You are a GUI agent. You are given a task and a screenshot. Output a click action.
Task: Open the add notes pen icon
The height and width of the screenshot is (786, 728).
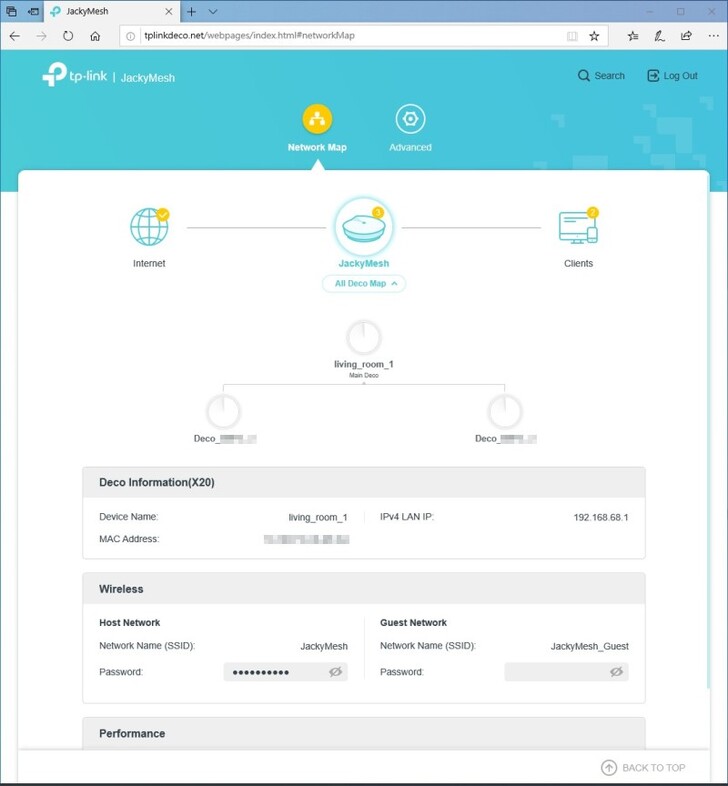[x=659, y=36]
